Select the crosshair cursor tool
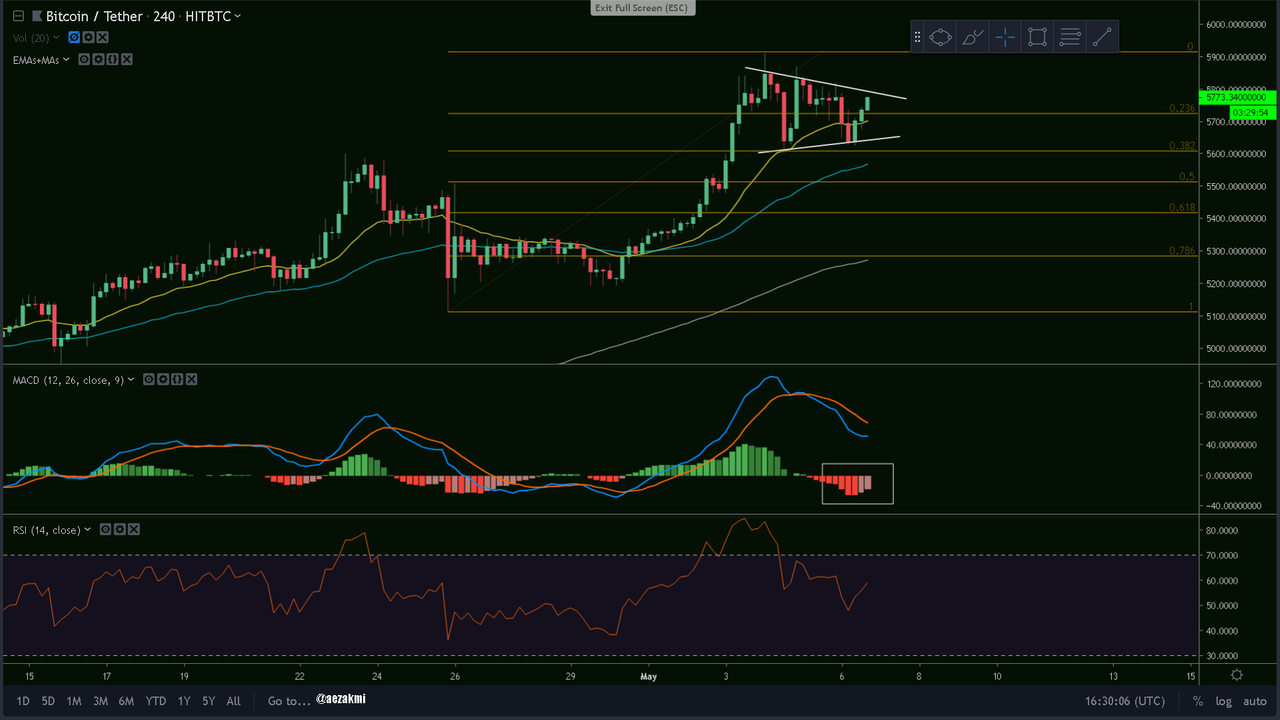The width and height of the screenshot is (1280, 720). tap(1005, 38)
